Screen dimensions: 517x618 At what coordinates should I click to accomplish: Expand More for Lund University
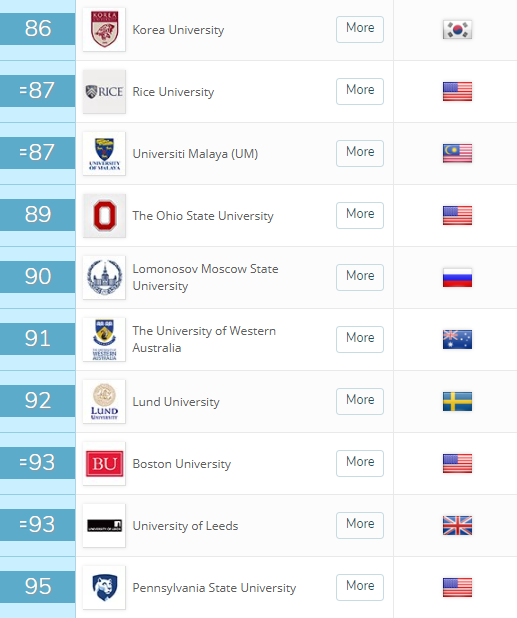[360, 401]
